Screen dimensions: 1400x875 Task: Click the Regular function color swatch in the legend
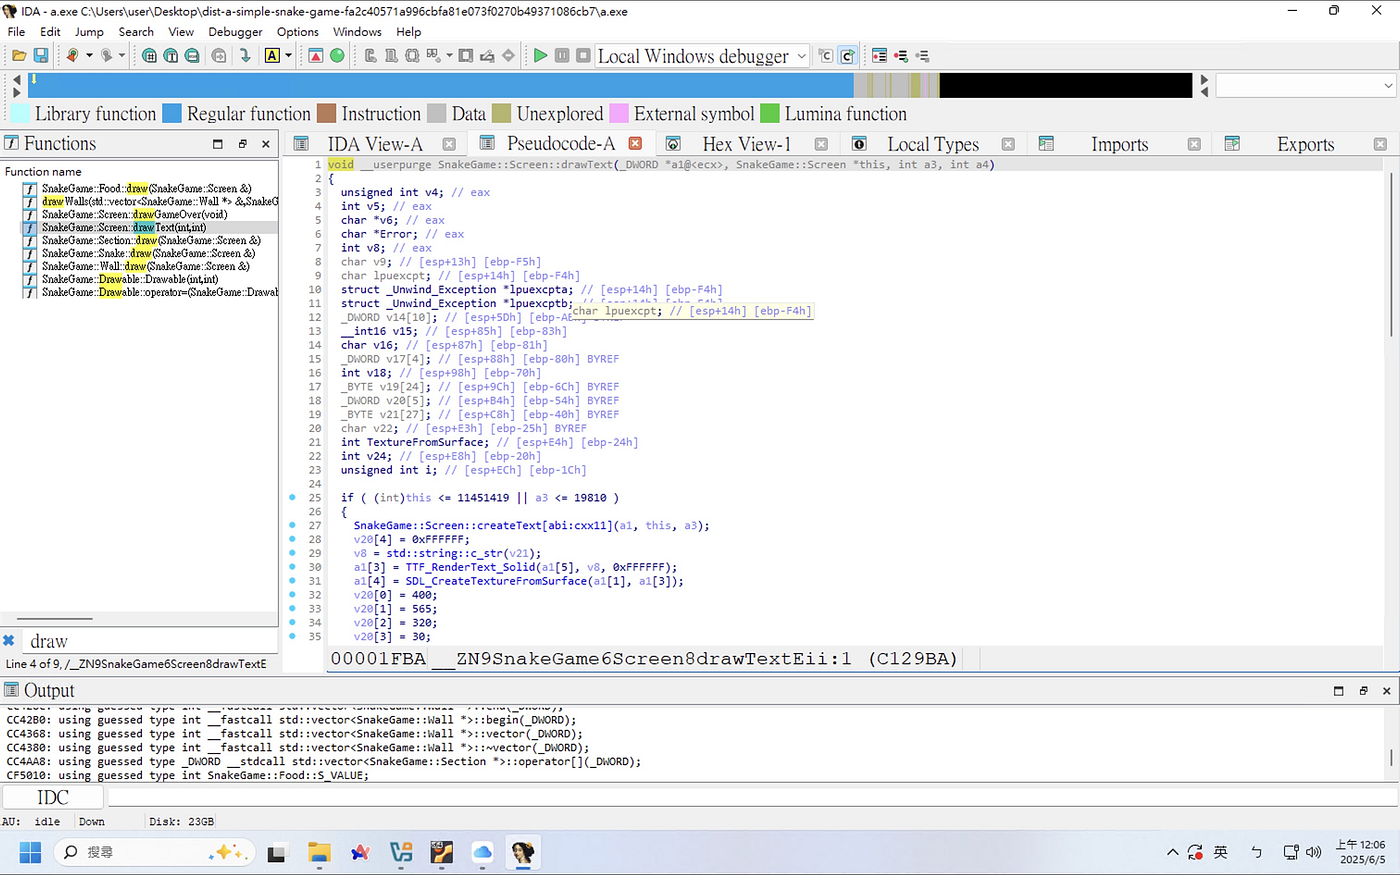pyautogui.click(x=172, y=113)
